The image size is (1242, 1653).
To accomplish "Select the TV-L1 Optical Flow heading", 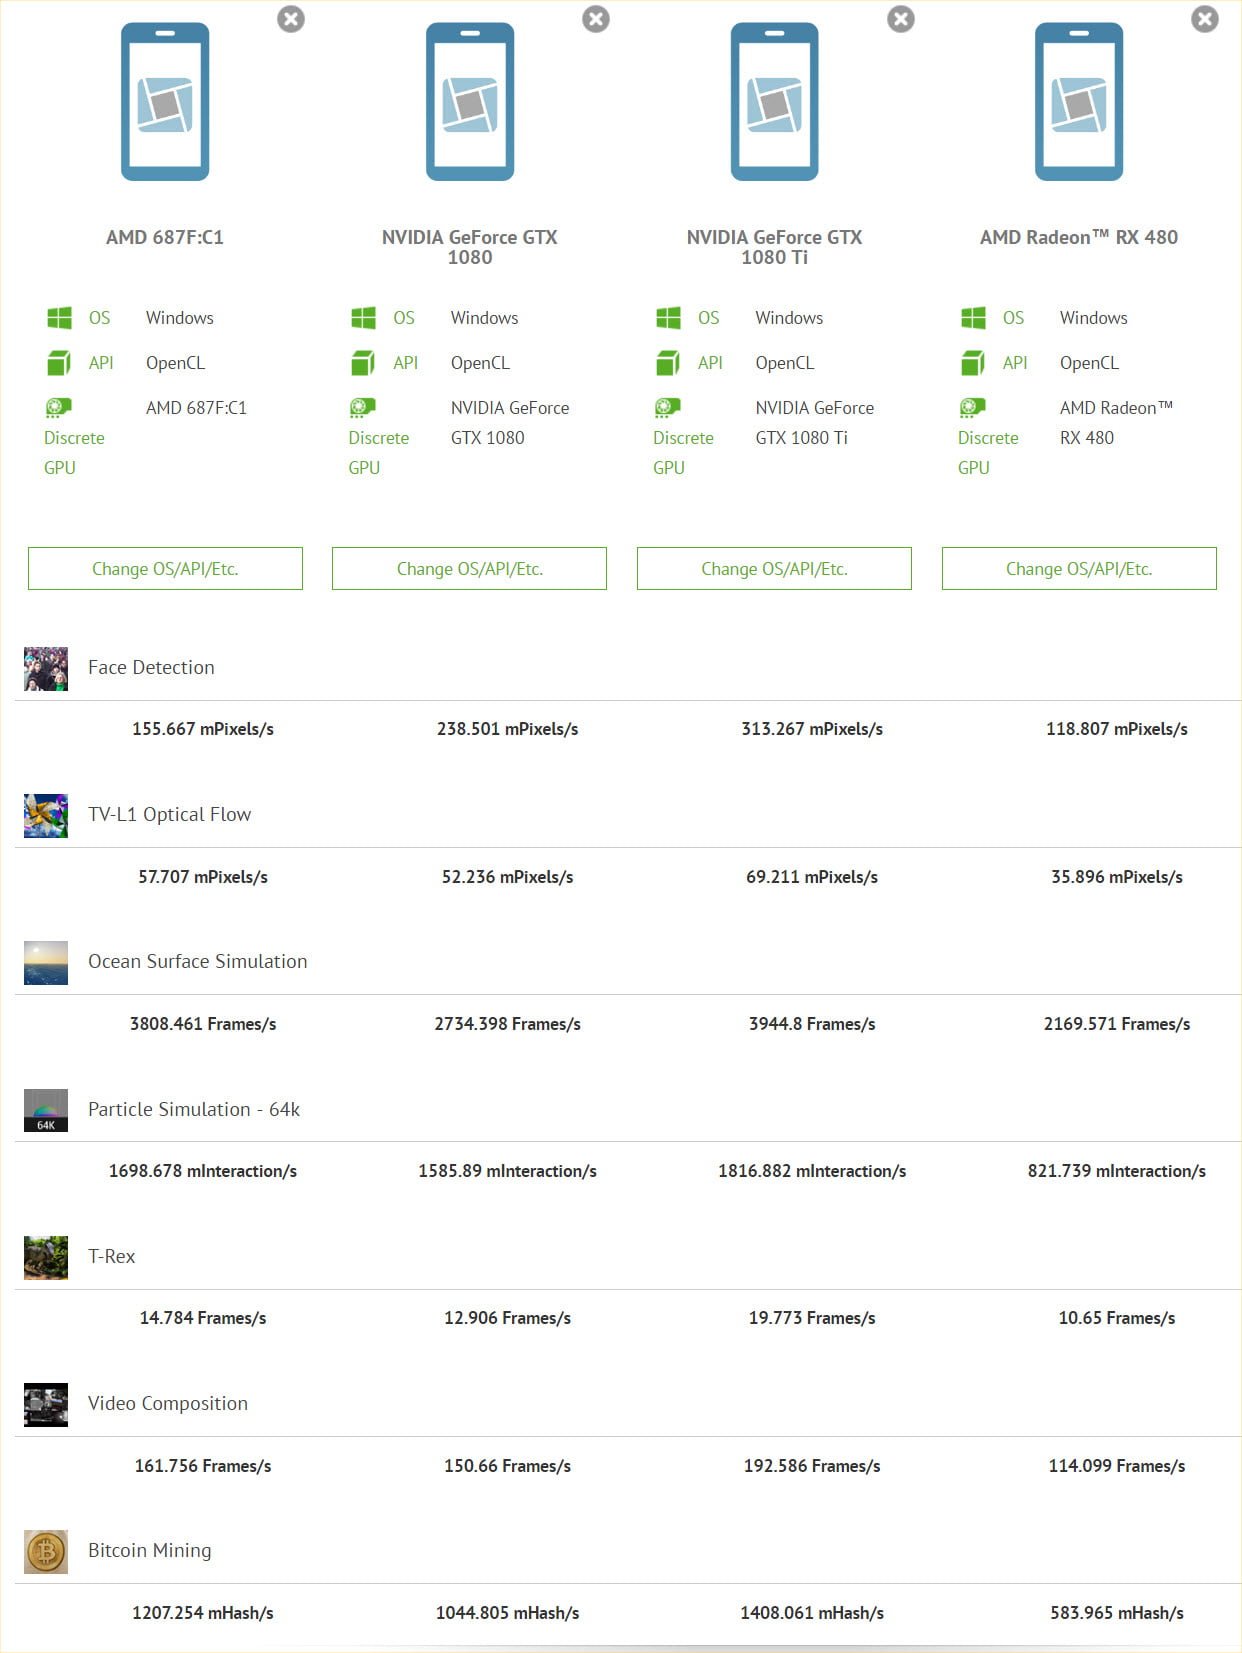I will tap(169, 814).
